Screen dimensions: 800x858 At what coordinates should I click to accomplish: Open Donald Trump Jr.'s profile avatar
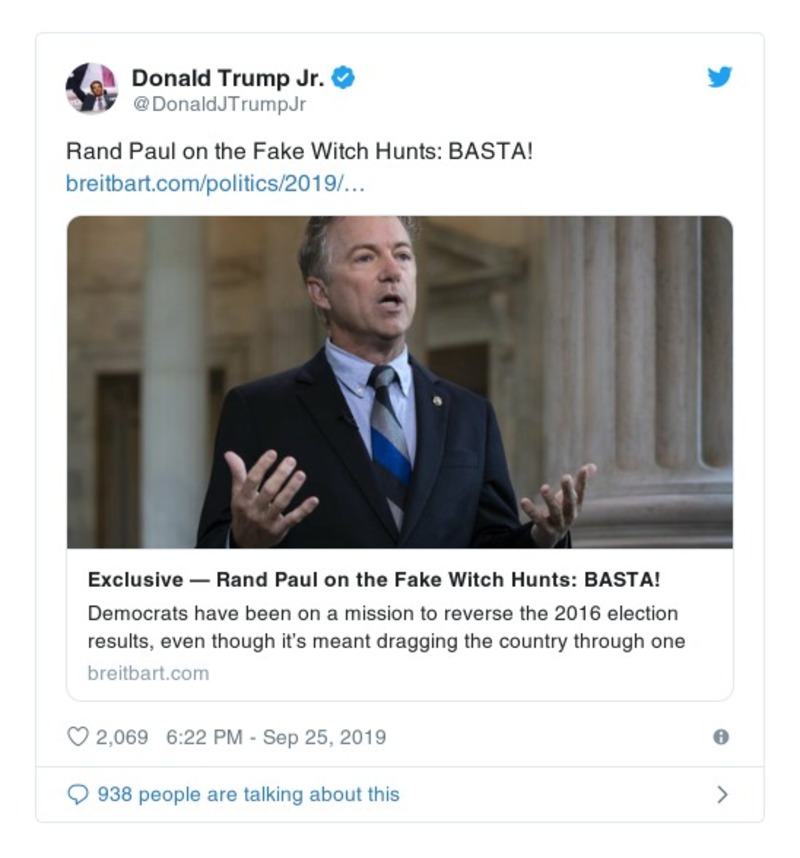[93, 84]
